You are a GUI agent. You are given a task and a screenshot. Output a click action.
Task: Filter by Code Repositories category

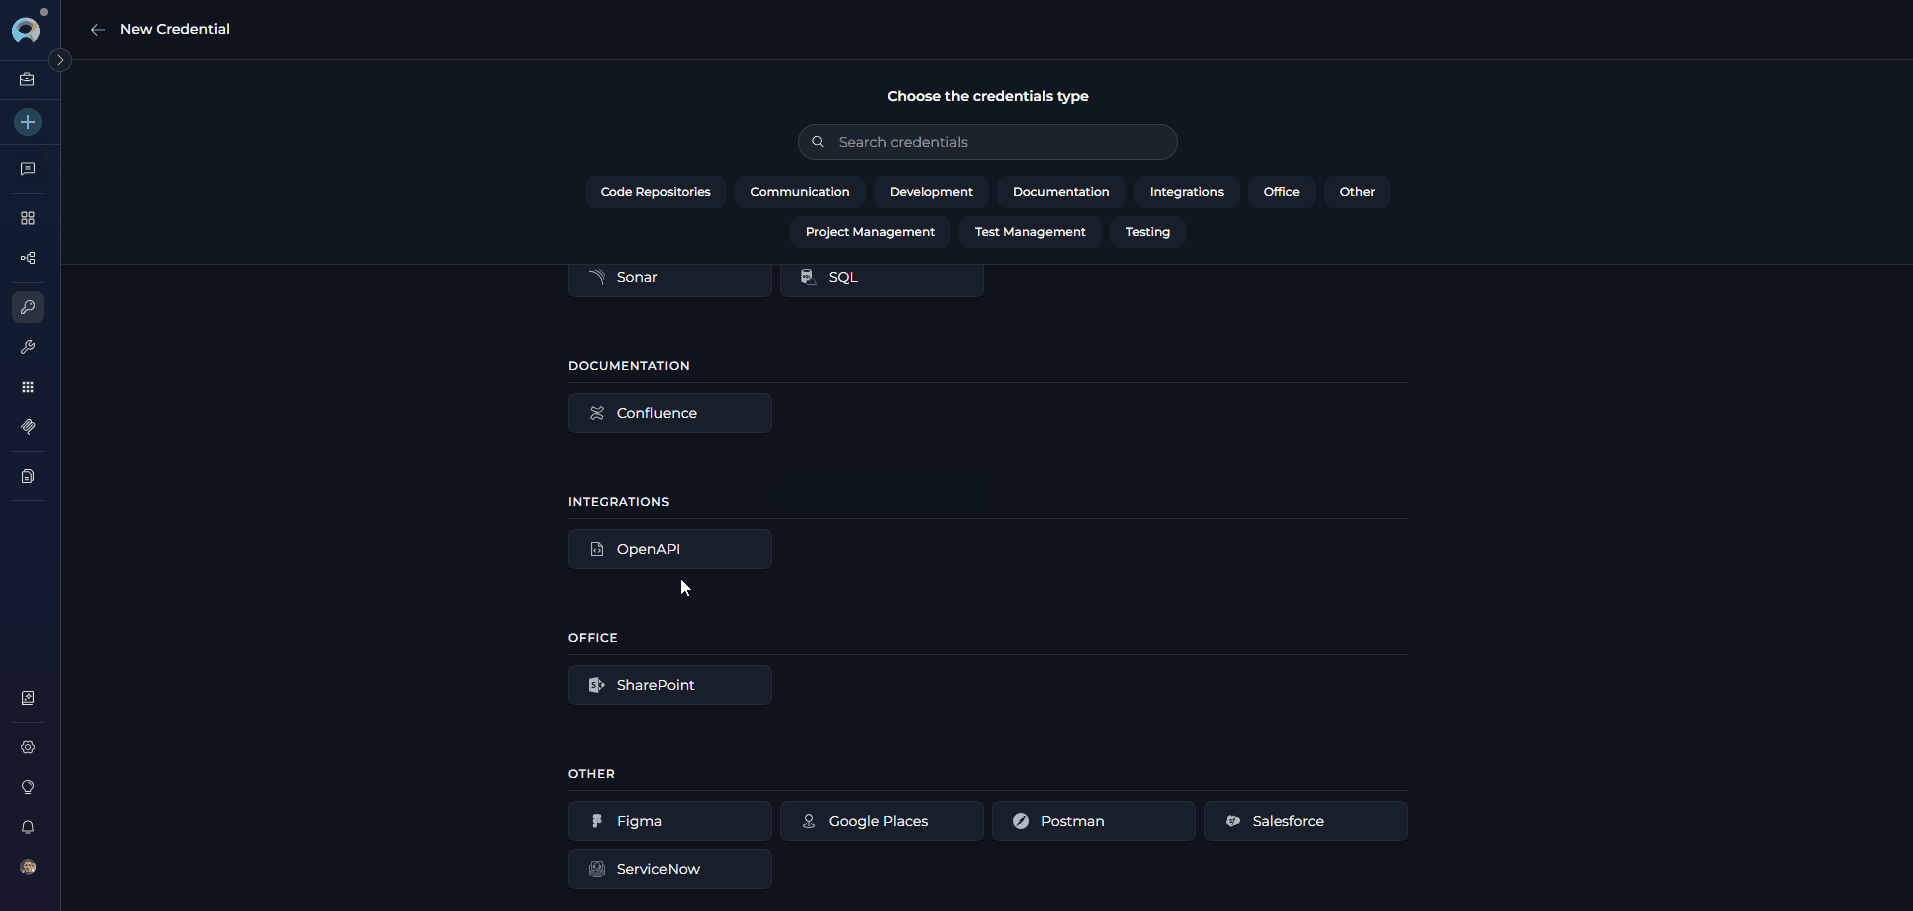[655, 192]
